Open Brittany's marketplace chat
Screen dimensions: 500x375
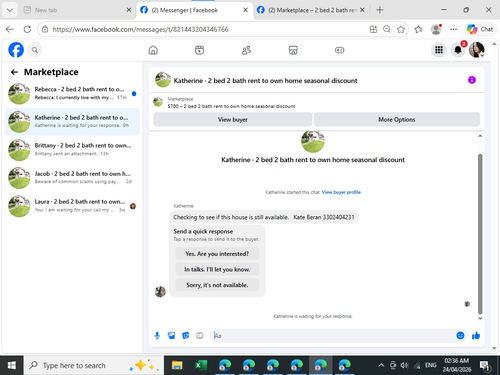72,150
